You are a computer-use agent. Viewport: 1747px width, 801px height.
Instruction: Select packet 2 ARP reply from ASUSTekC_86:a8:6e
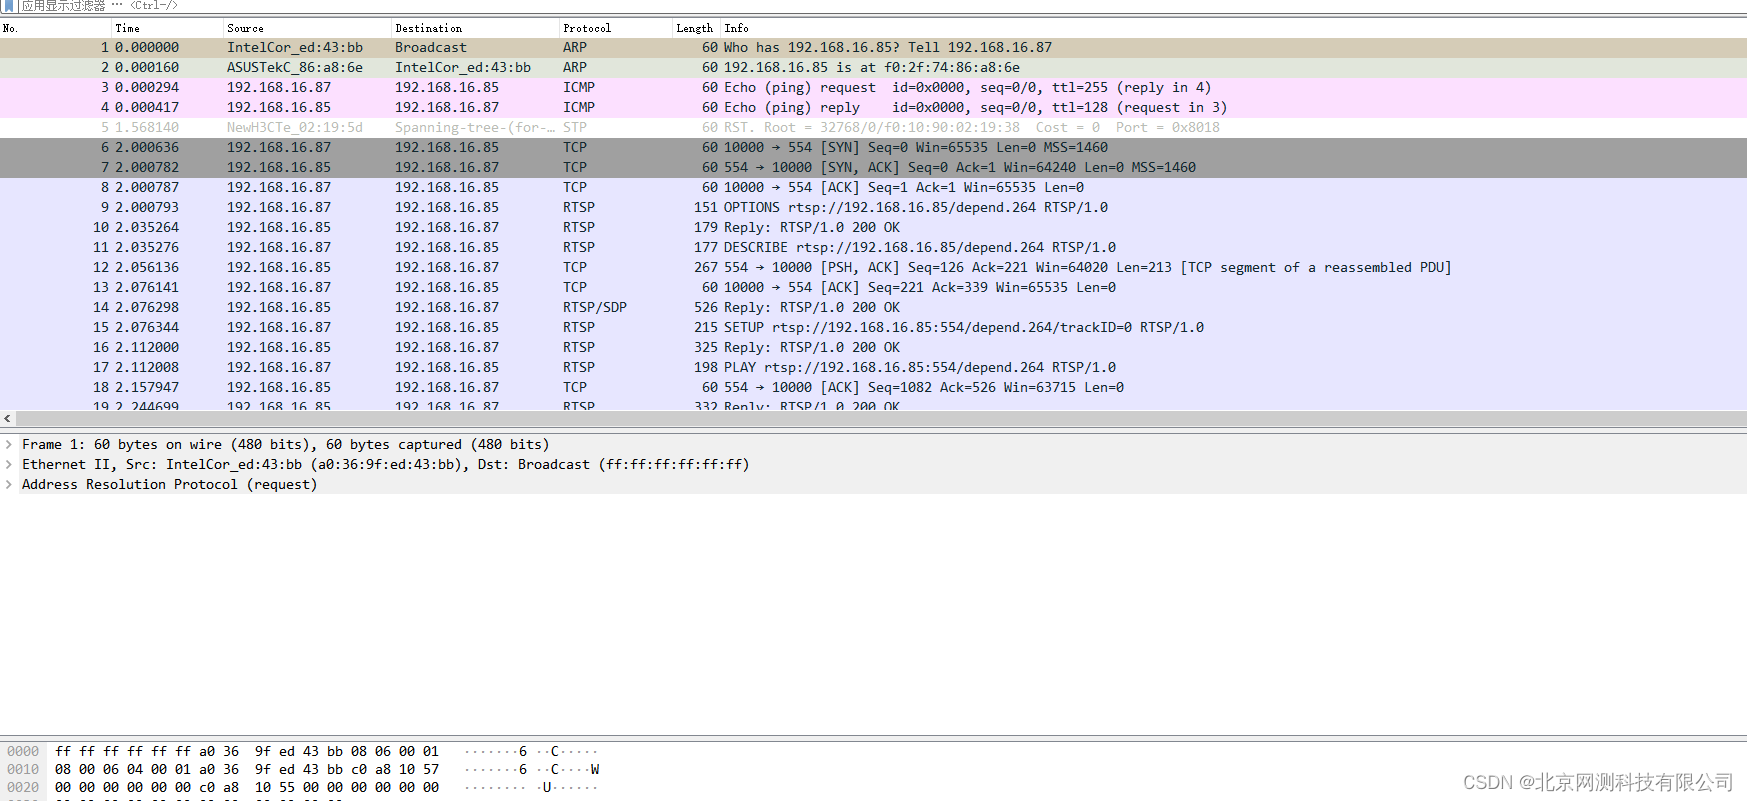click(873, 67)
